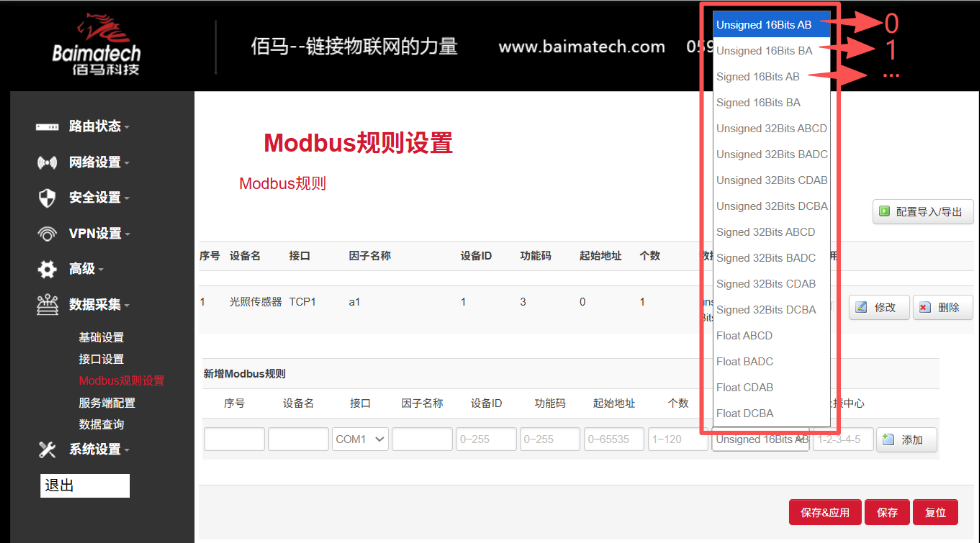Viewport: 980px width, 543px height.
Task: Click the network settings antenna icon
Action: 47,162
